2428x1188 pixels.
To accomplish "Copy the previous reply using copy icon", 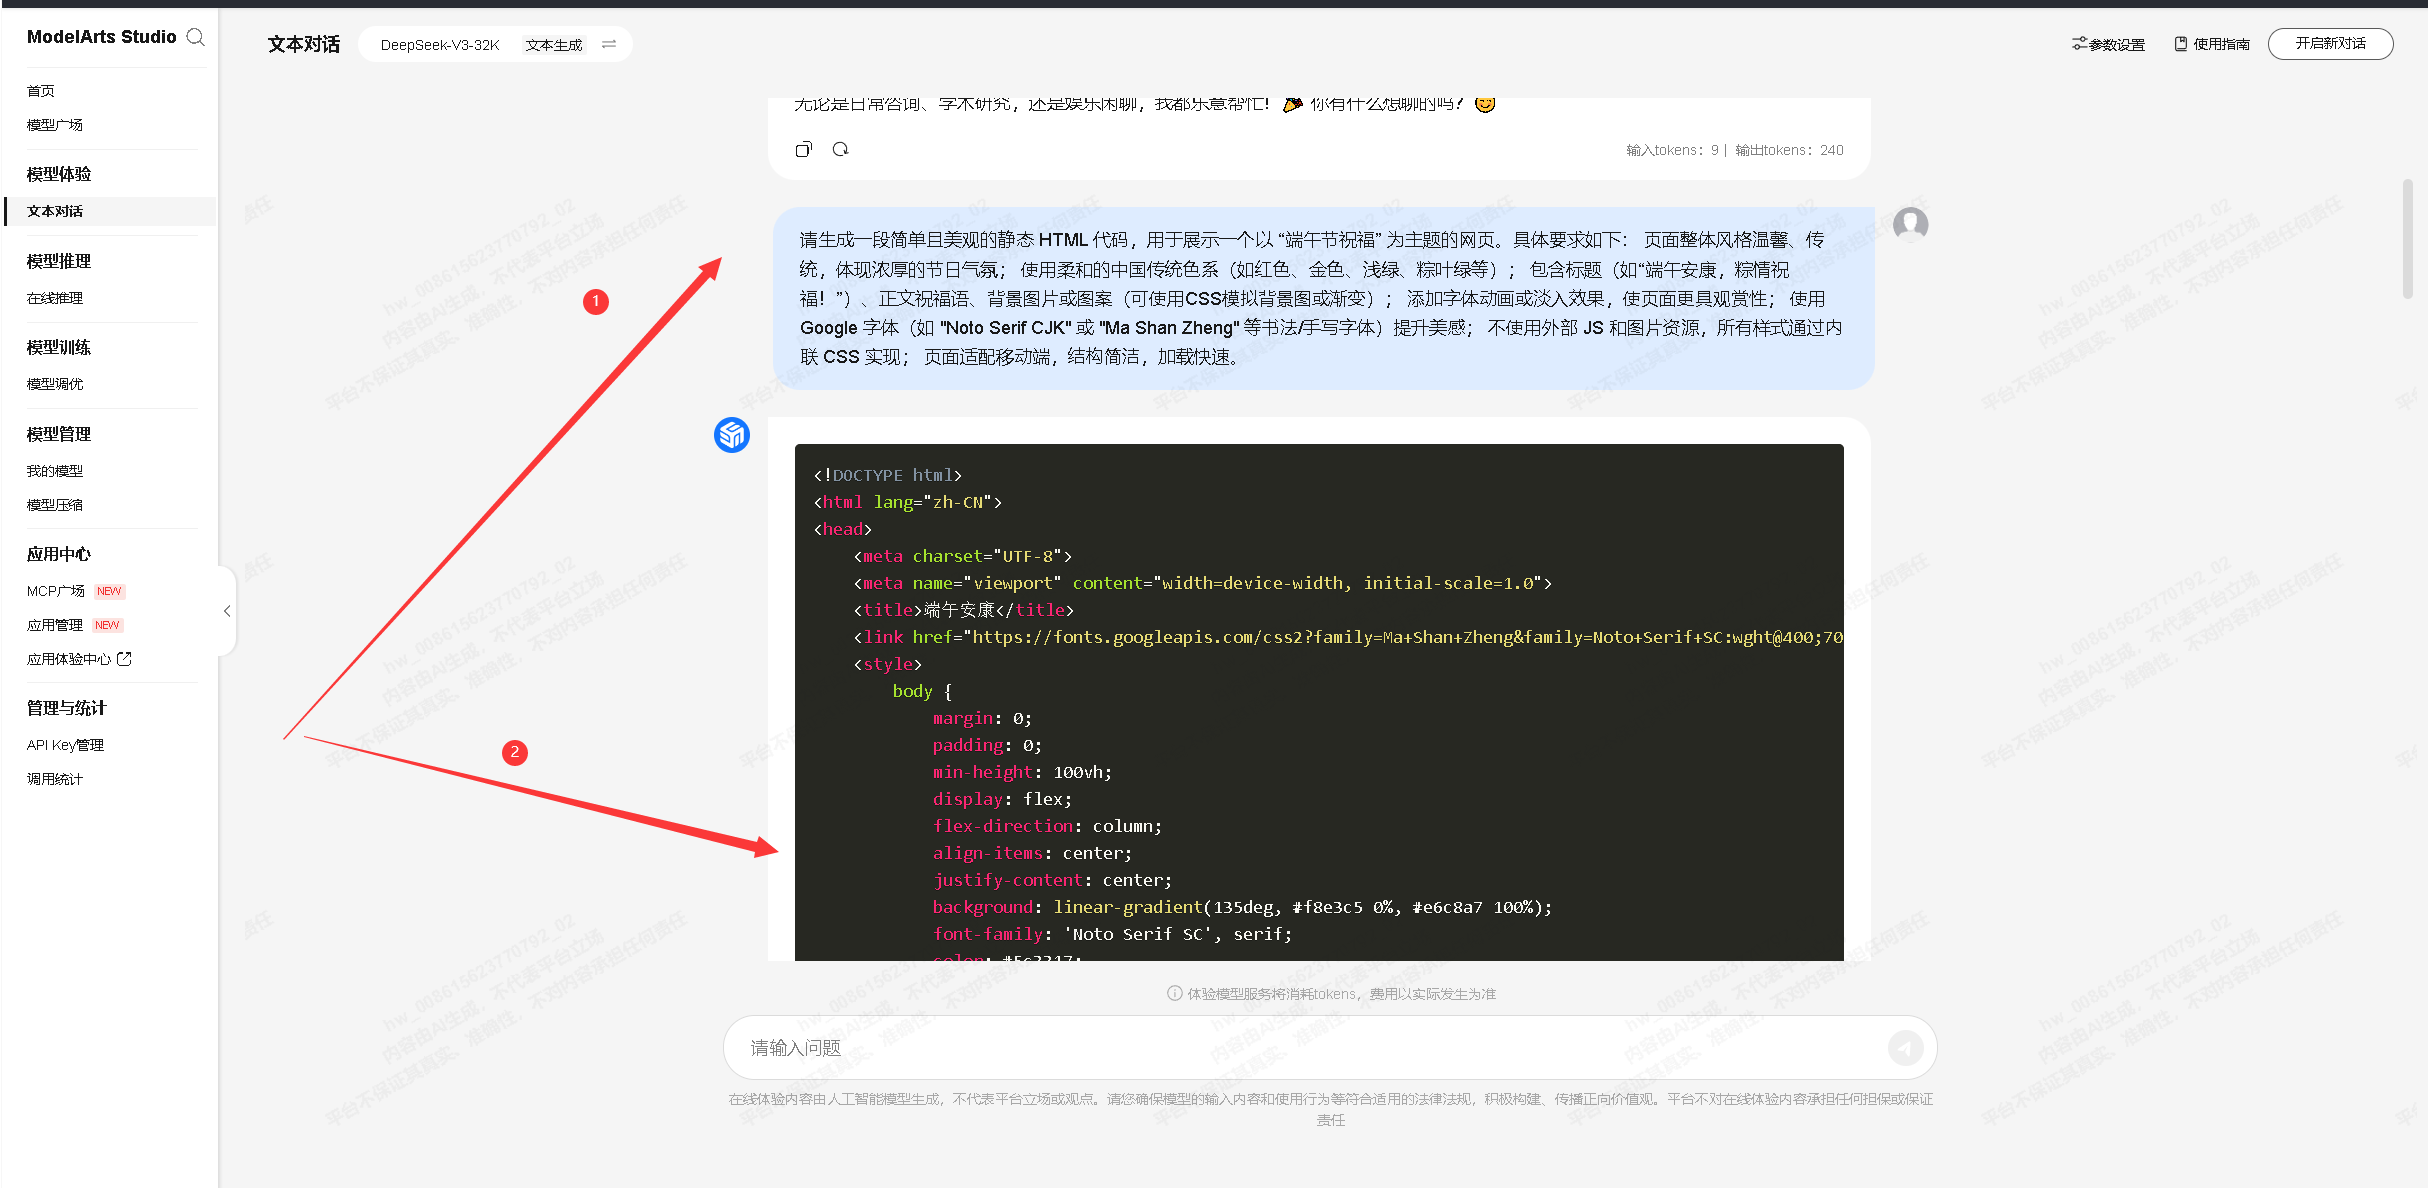I will [x=803, y=150].
